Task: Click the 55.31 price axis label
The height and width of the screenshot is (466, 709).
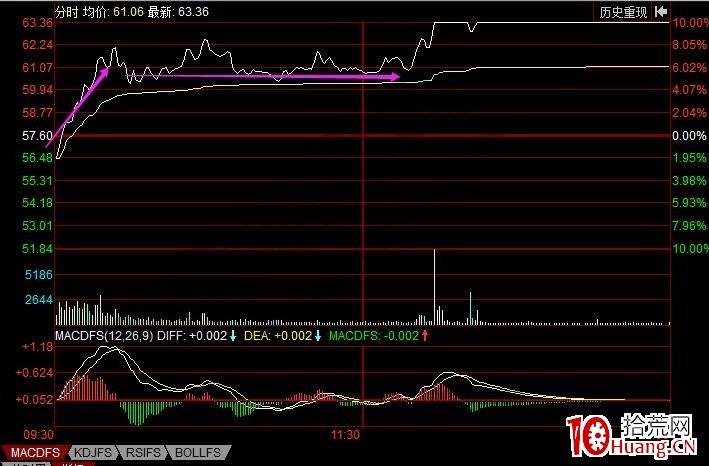Action: click(x=38, y=181)
